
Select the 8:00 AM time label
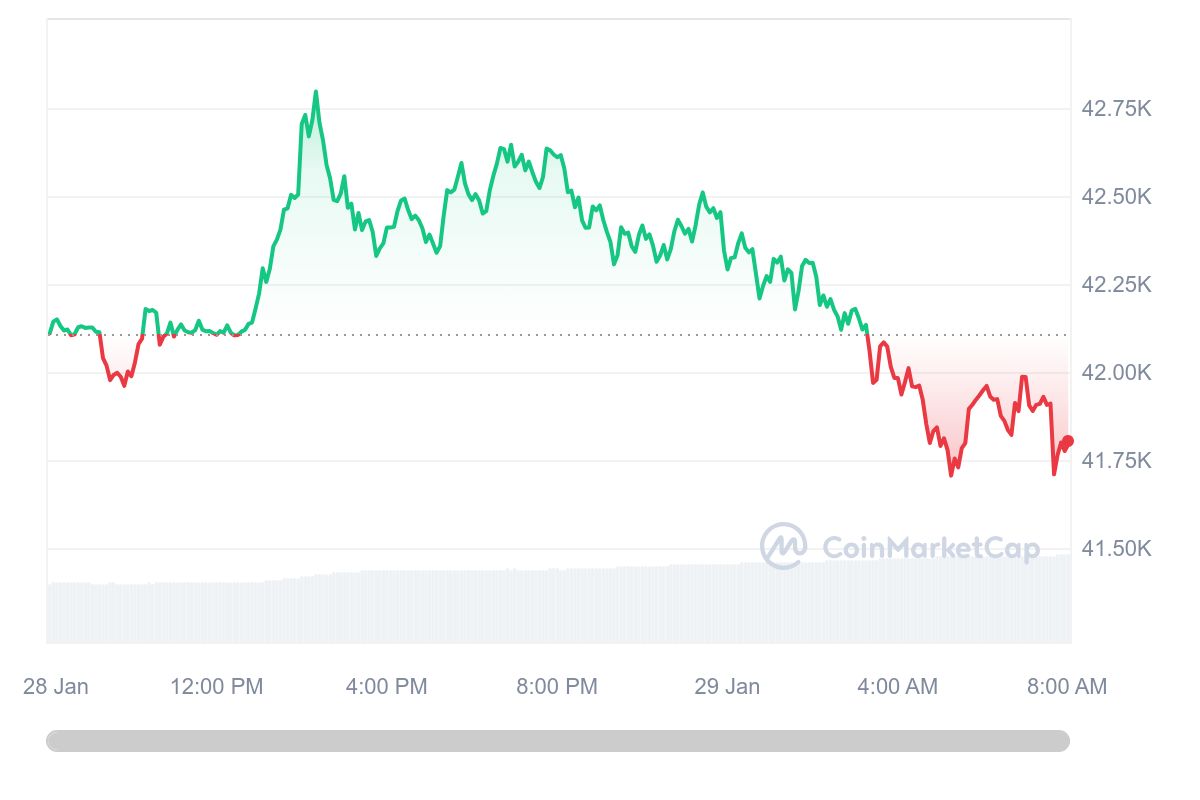click(x=1066, y=687)
